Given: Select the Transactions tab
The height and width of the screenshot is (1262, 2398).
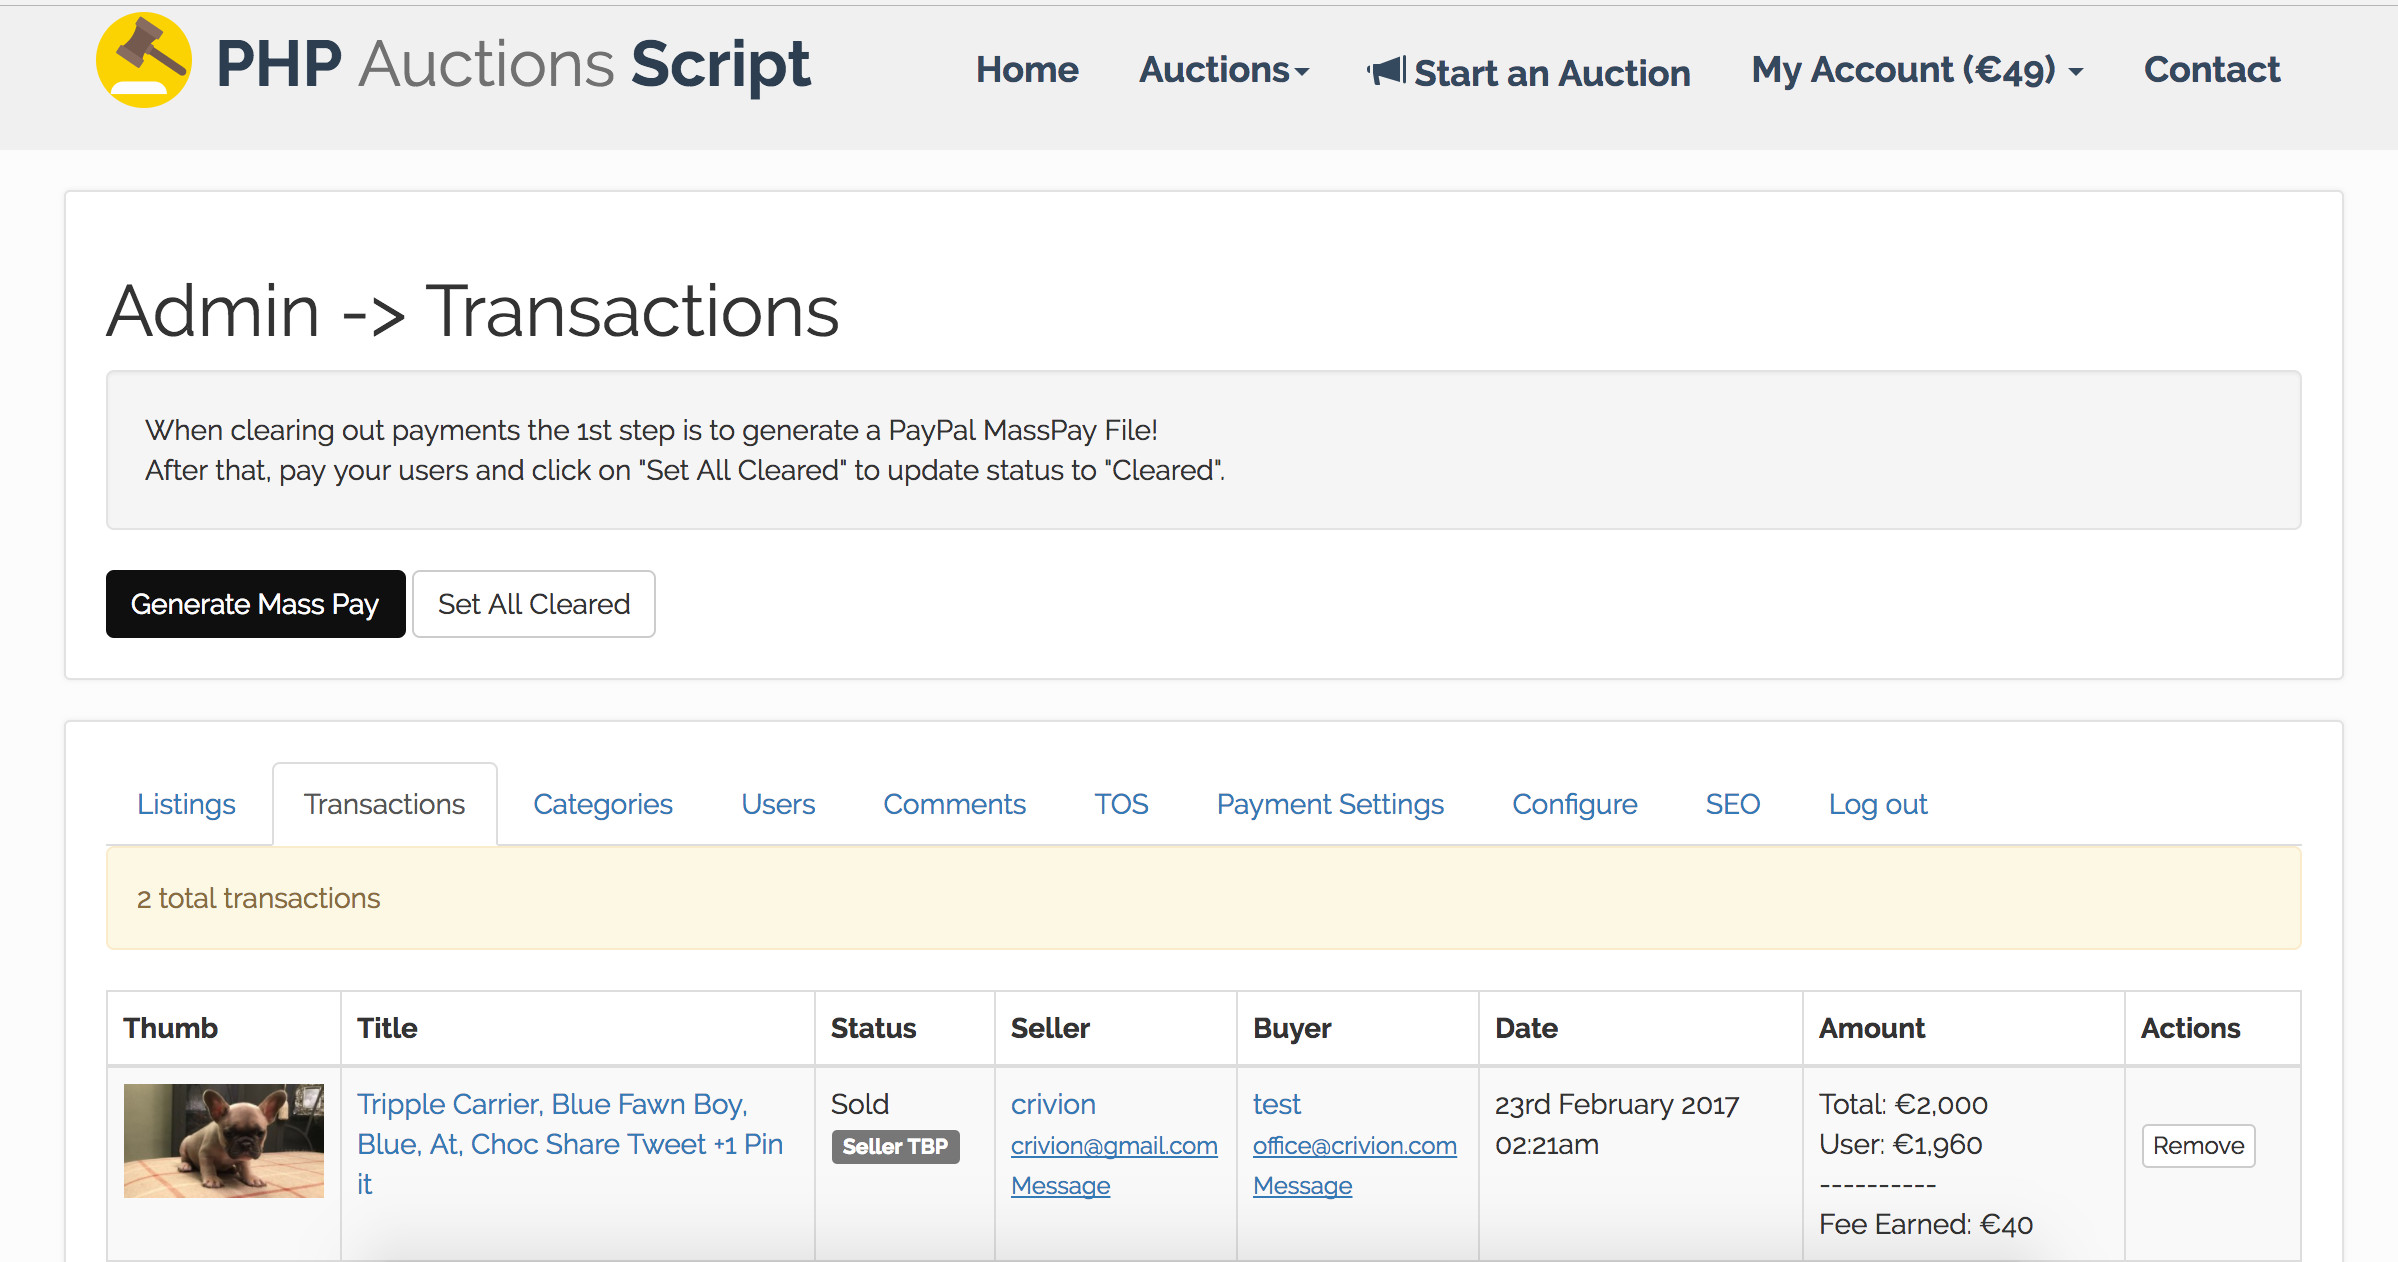Looking at the screenshot, I should pyautogui.click(x=384, y=804).
